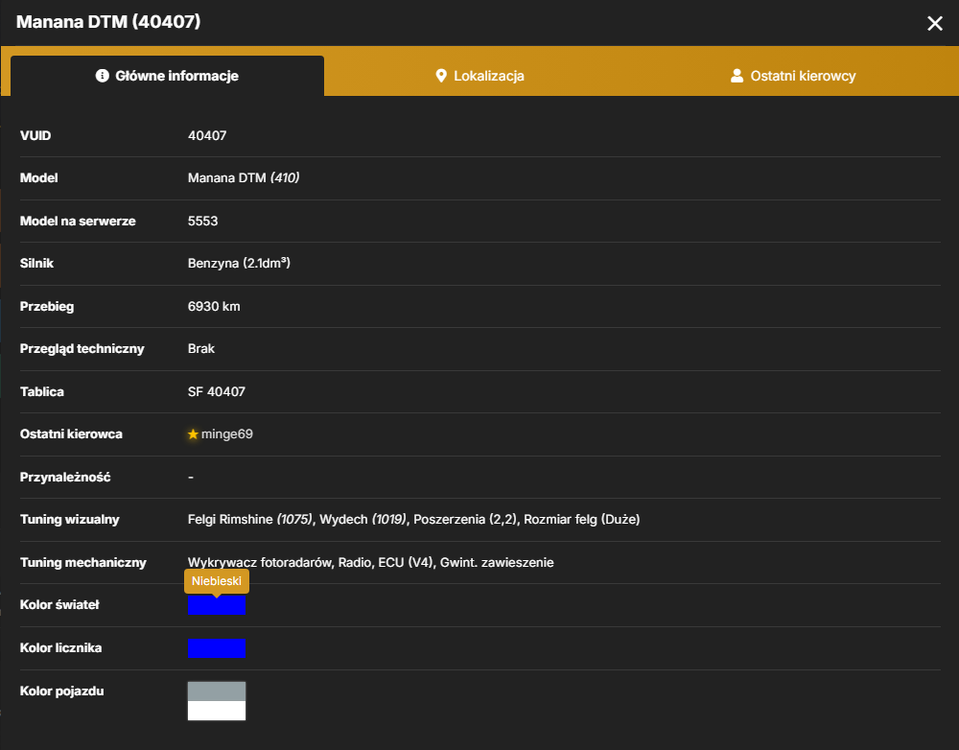The width and height of the screenshot is (959, 750).
Task: Click the Kolor pojazdu row label
Action: tap(62, 691)
